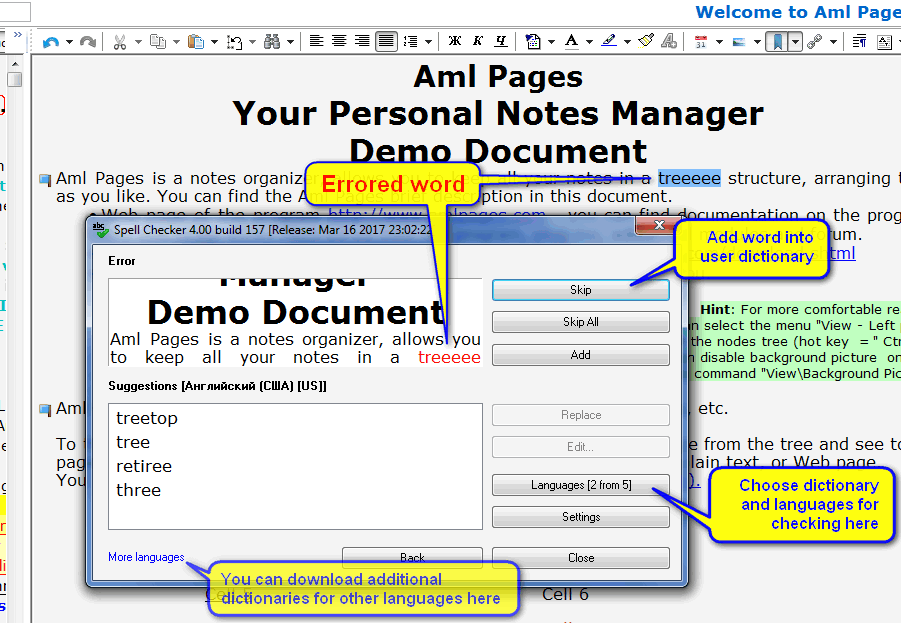Image resolution: width=901 pixels, height=623 pixels.
Task: Expand the insert picture dropdown arrow
Action: click(x=757, y=42)
